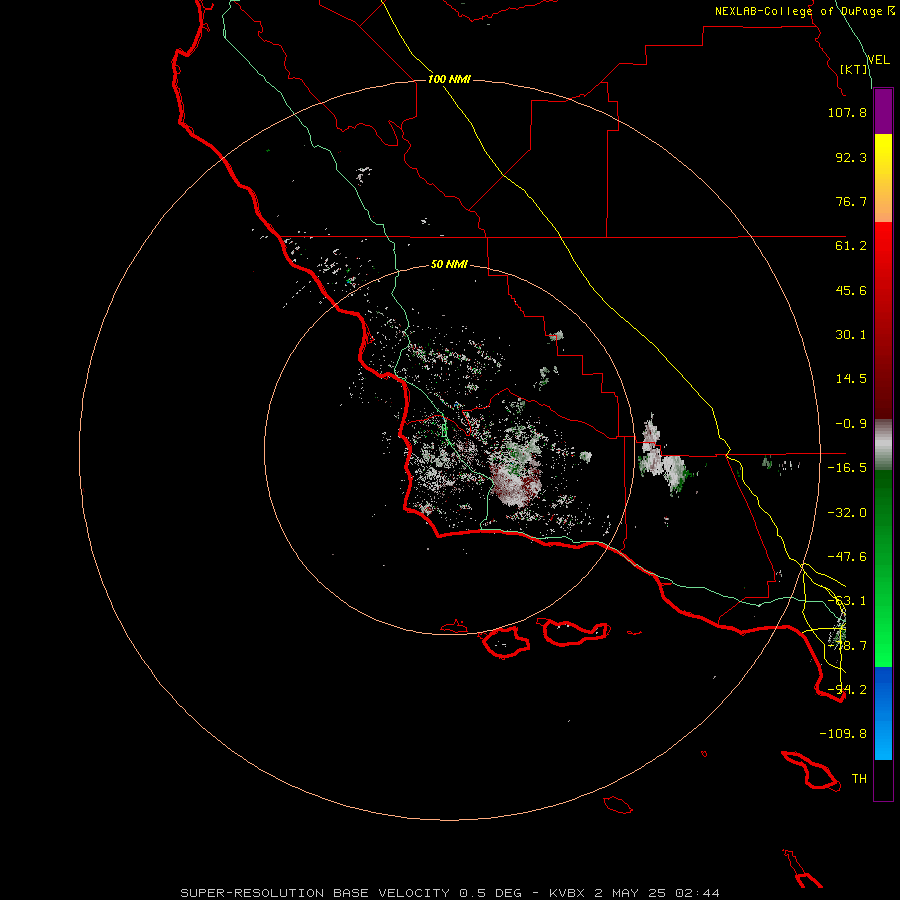Select the -32.0 velocity scale value
The image size is (900, 900).
(847, 513)
